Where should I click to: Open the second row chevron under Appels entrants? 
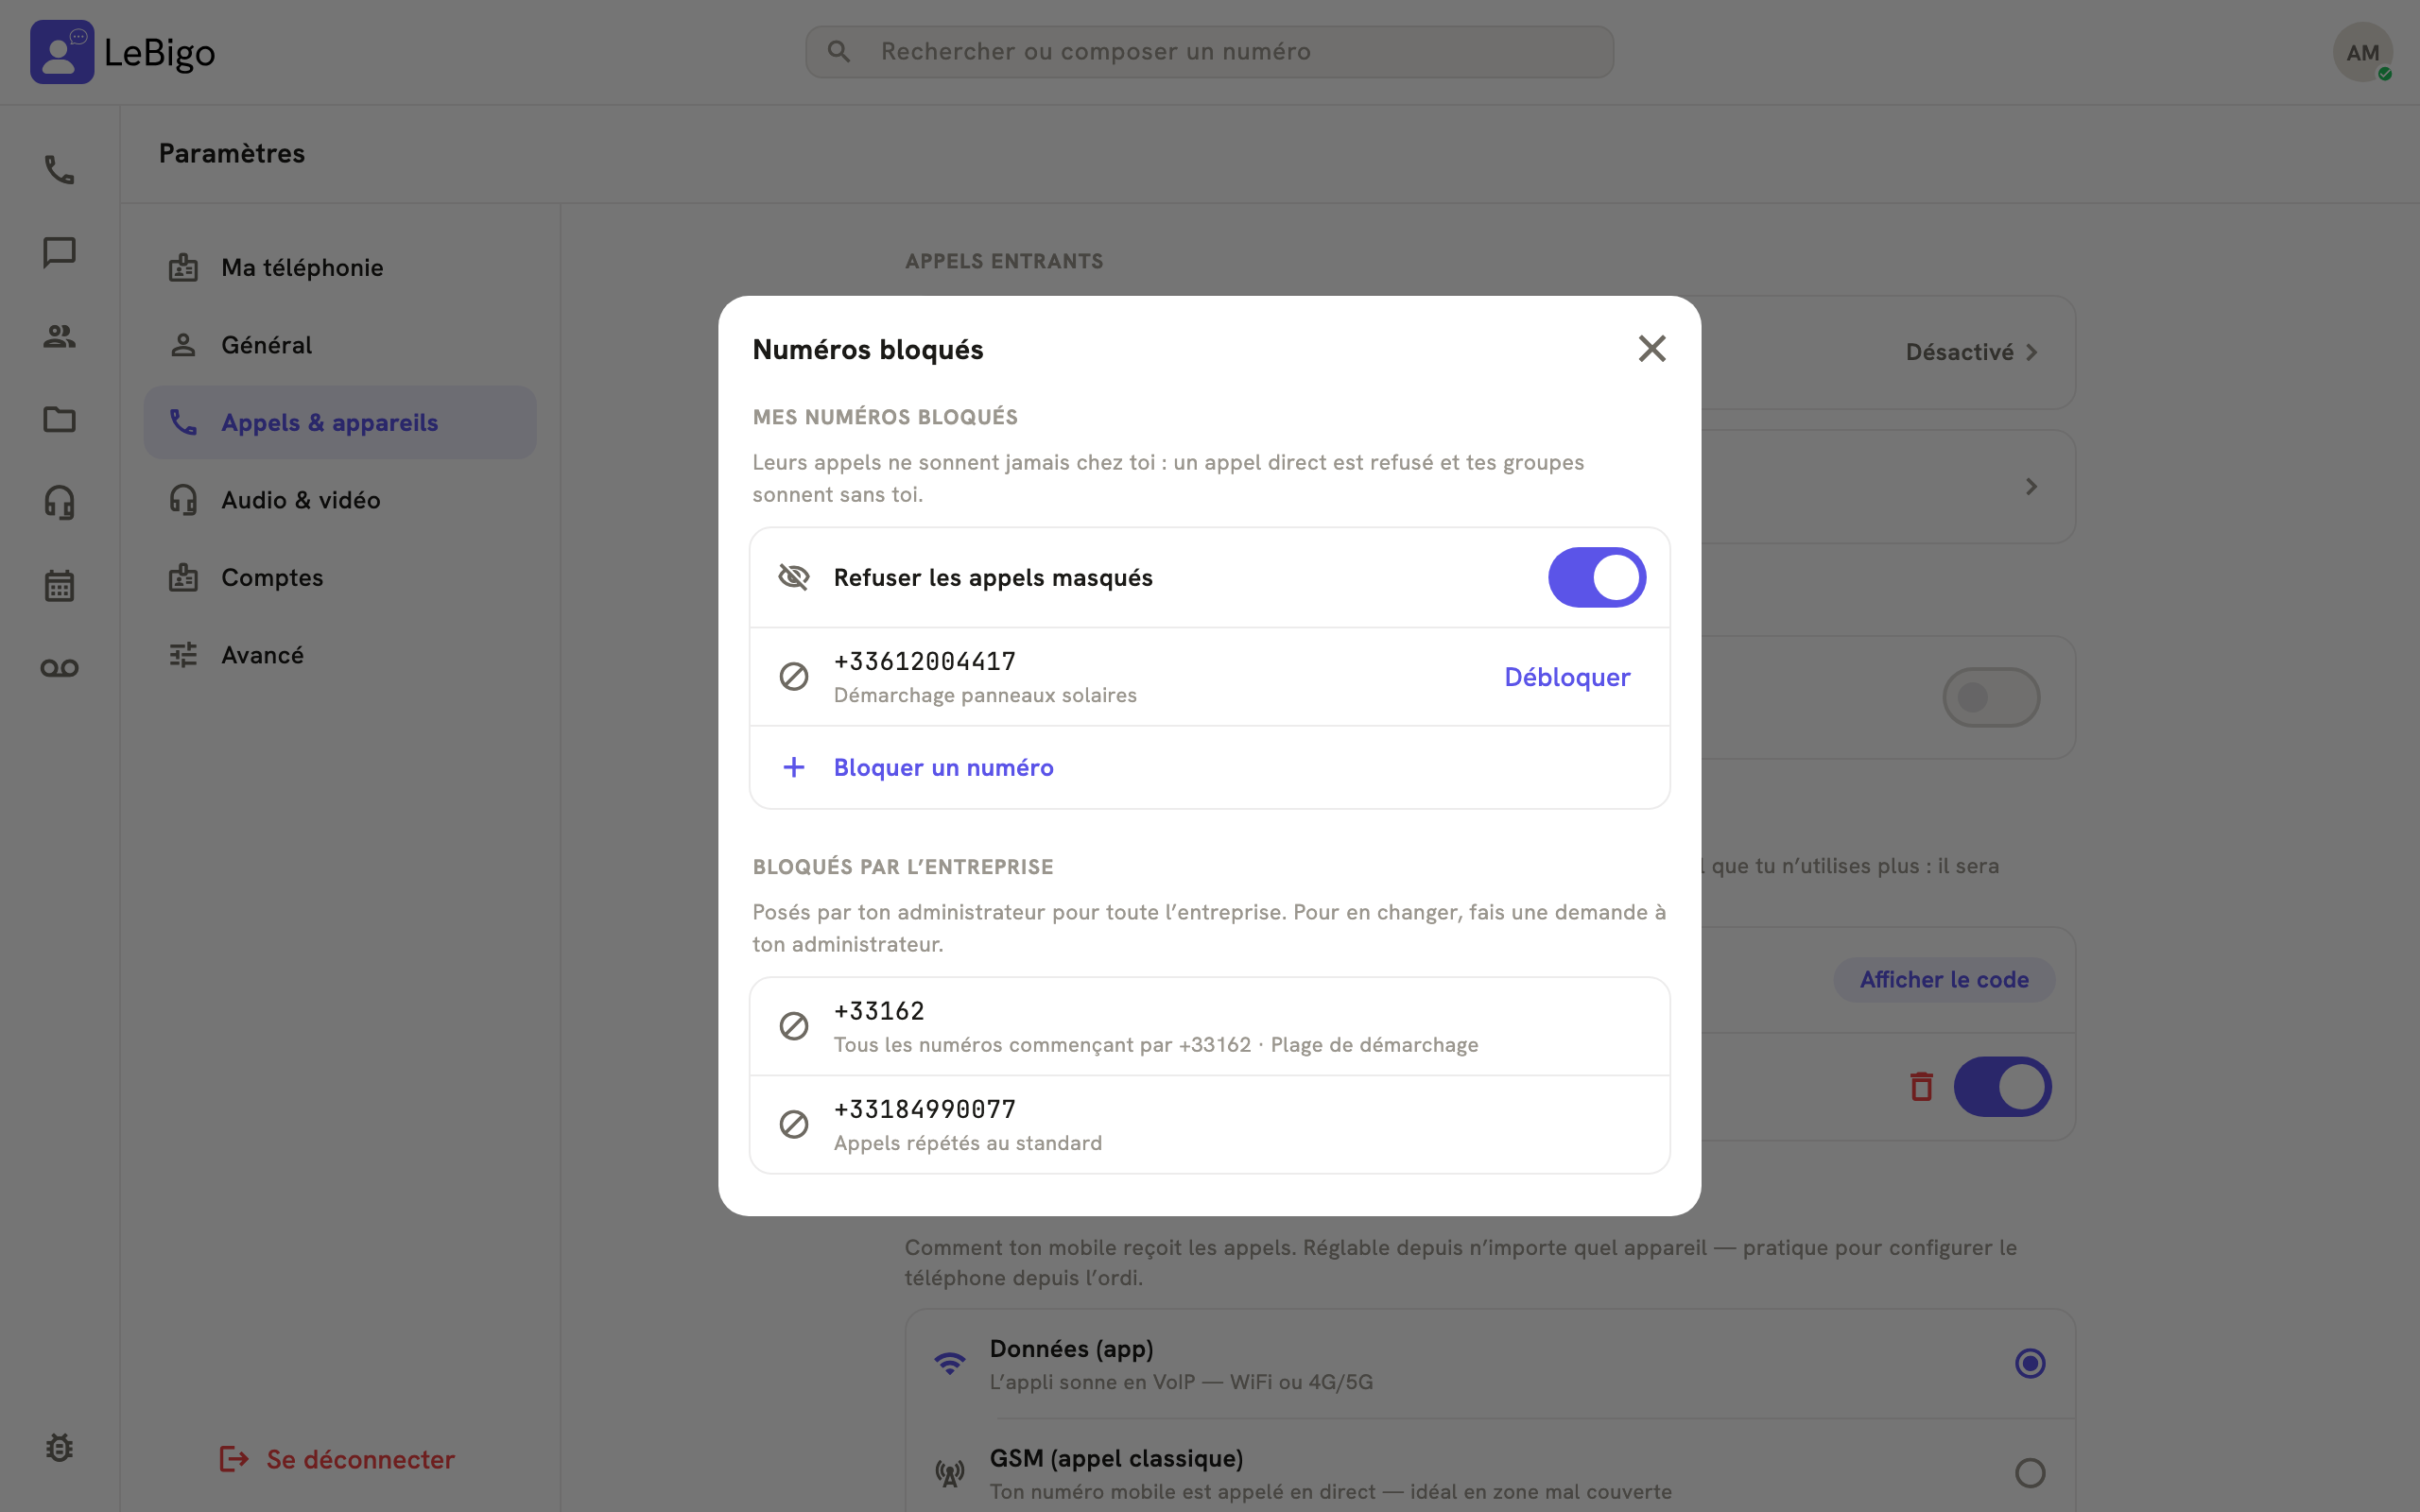pos(2031,486)
